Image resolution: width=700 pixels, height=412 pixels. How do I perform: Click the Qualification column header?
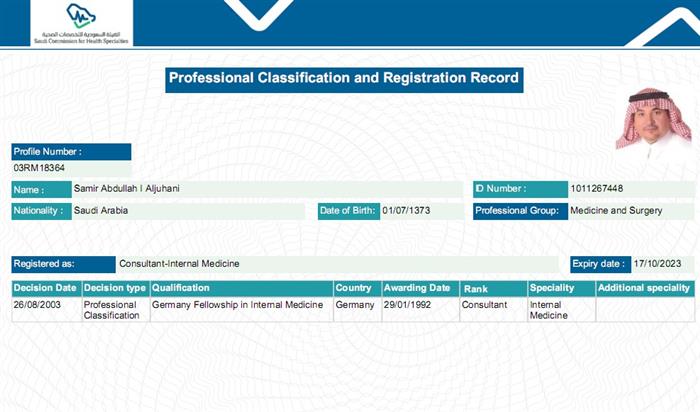242,288
